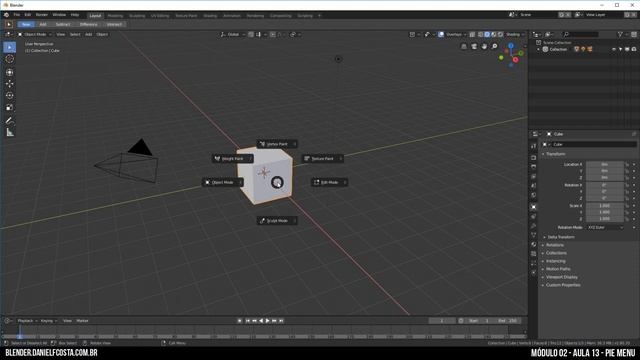
Task: Choose Vertex Paint in pie menu
Action: coord(277,144)
